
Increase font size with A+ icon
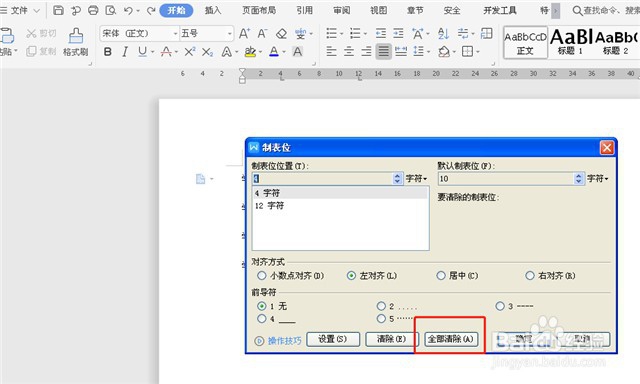tap(244, 33)
